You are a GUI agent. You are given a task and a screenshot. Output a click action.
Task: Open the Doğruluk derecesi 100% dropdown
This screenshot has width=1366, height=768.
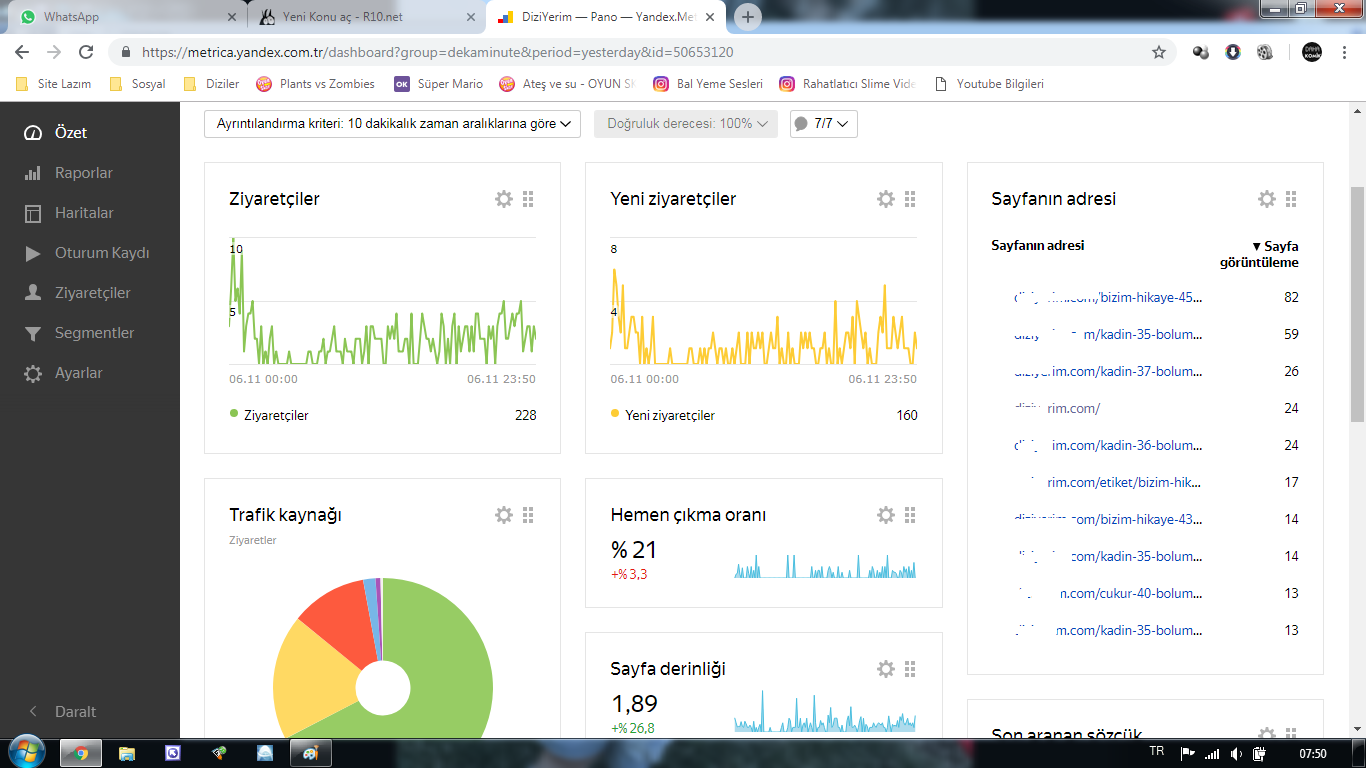[x=685, y=124]
